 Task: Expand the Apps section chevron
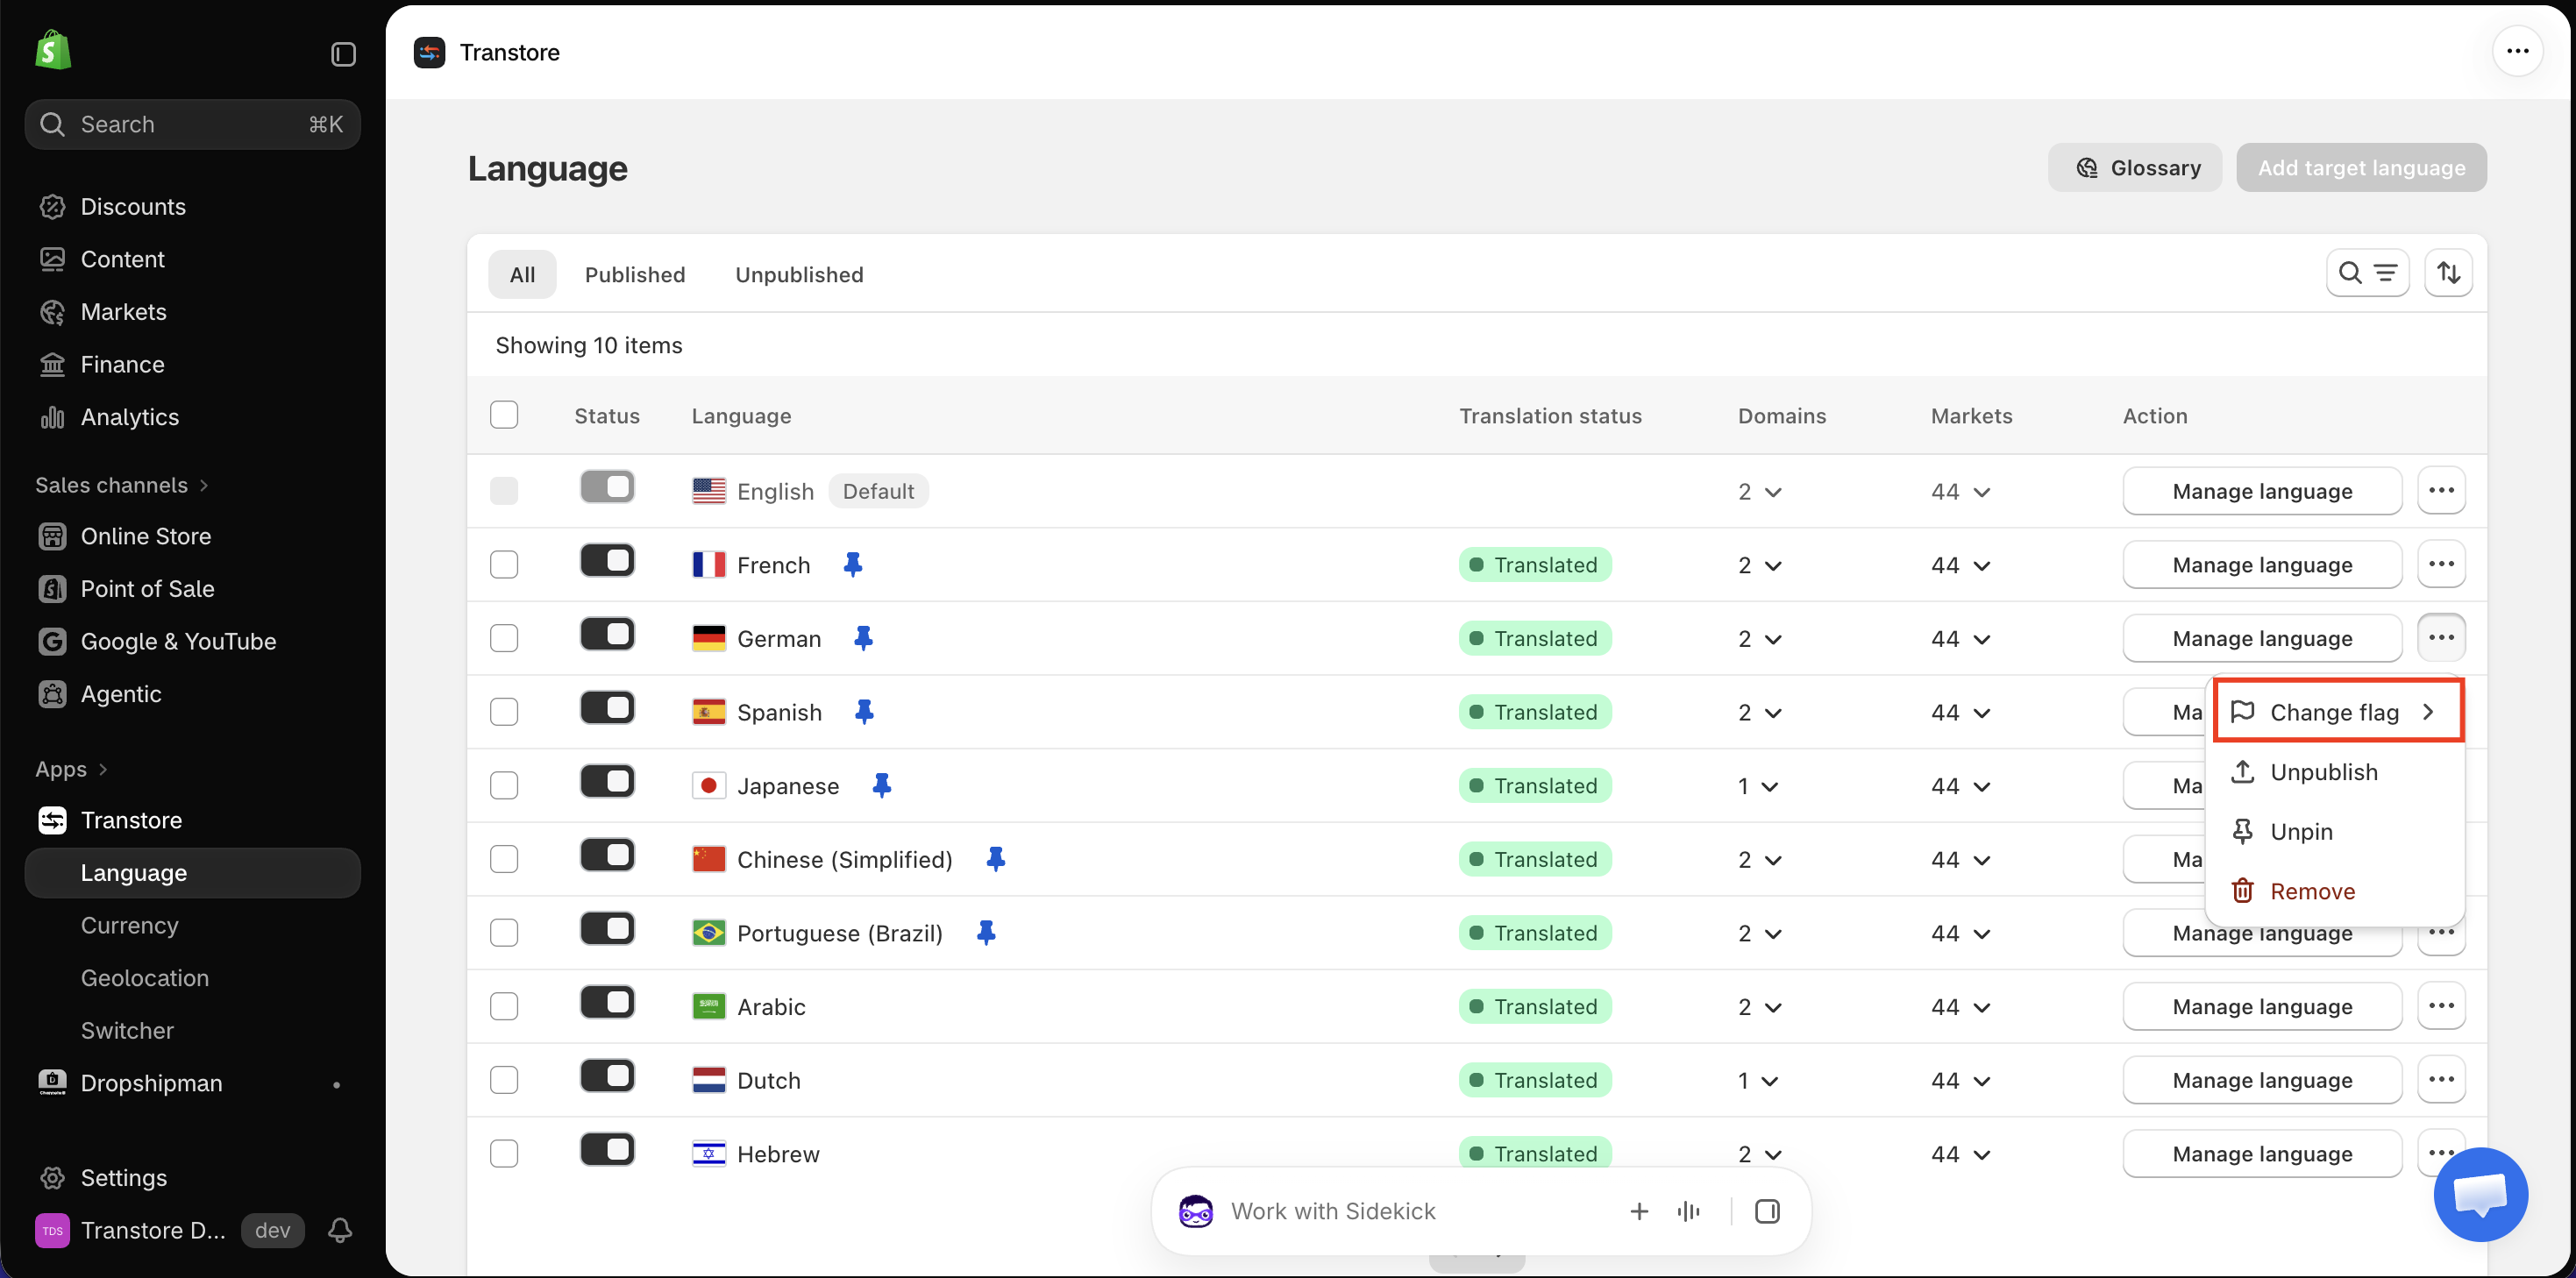coord(103,769)
